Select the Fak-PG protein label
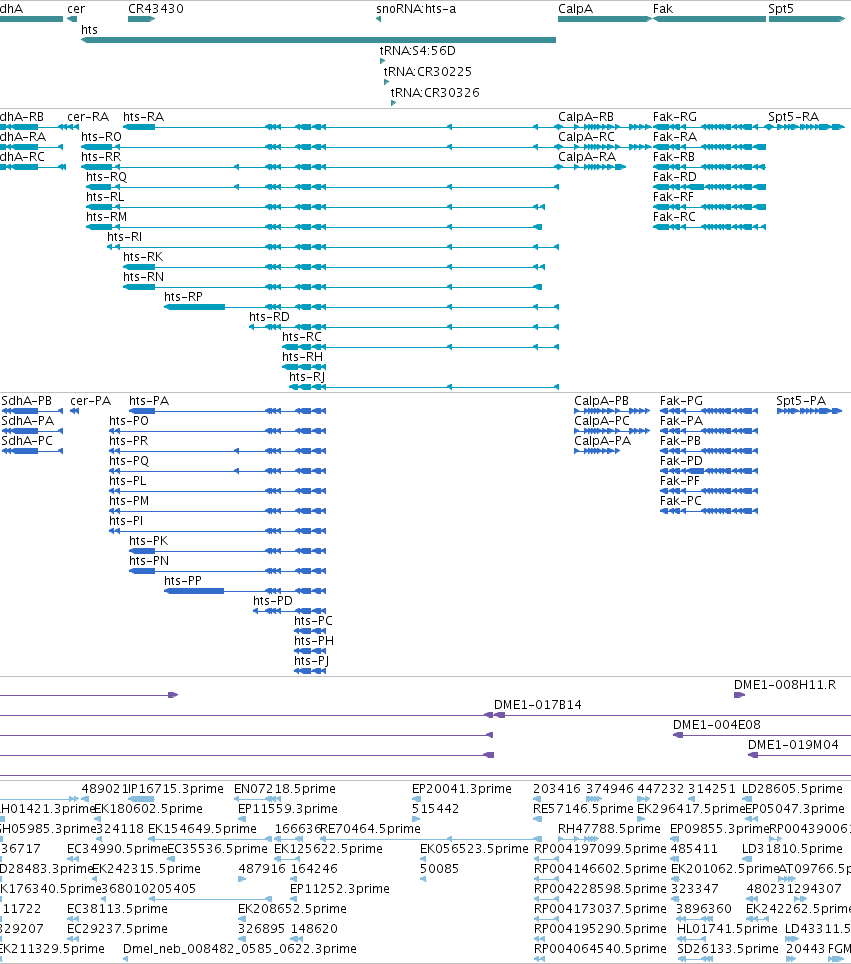This screenshot has width=851, height=964. pyautogui.click(x=681, y=401)
